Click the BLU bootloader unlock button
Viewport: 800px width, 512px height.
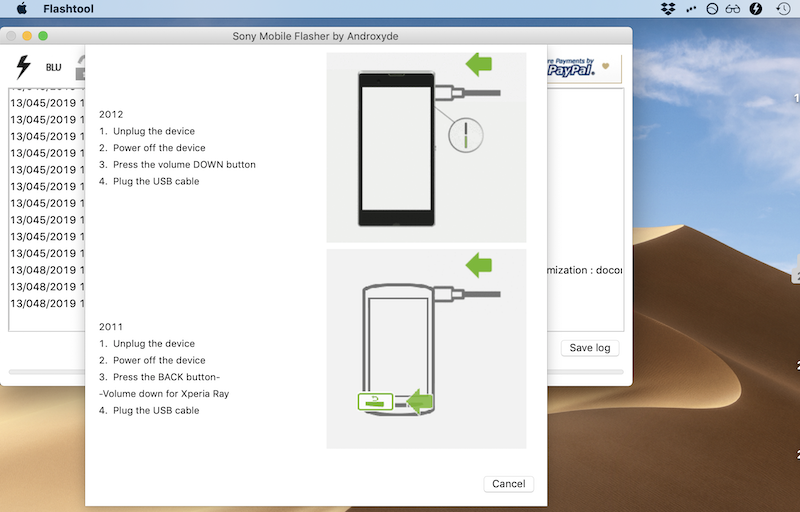pyautogui.click(x=53, y=68)
